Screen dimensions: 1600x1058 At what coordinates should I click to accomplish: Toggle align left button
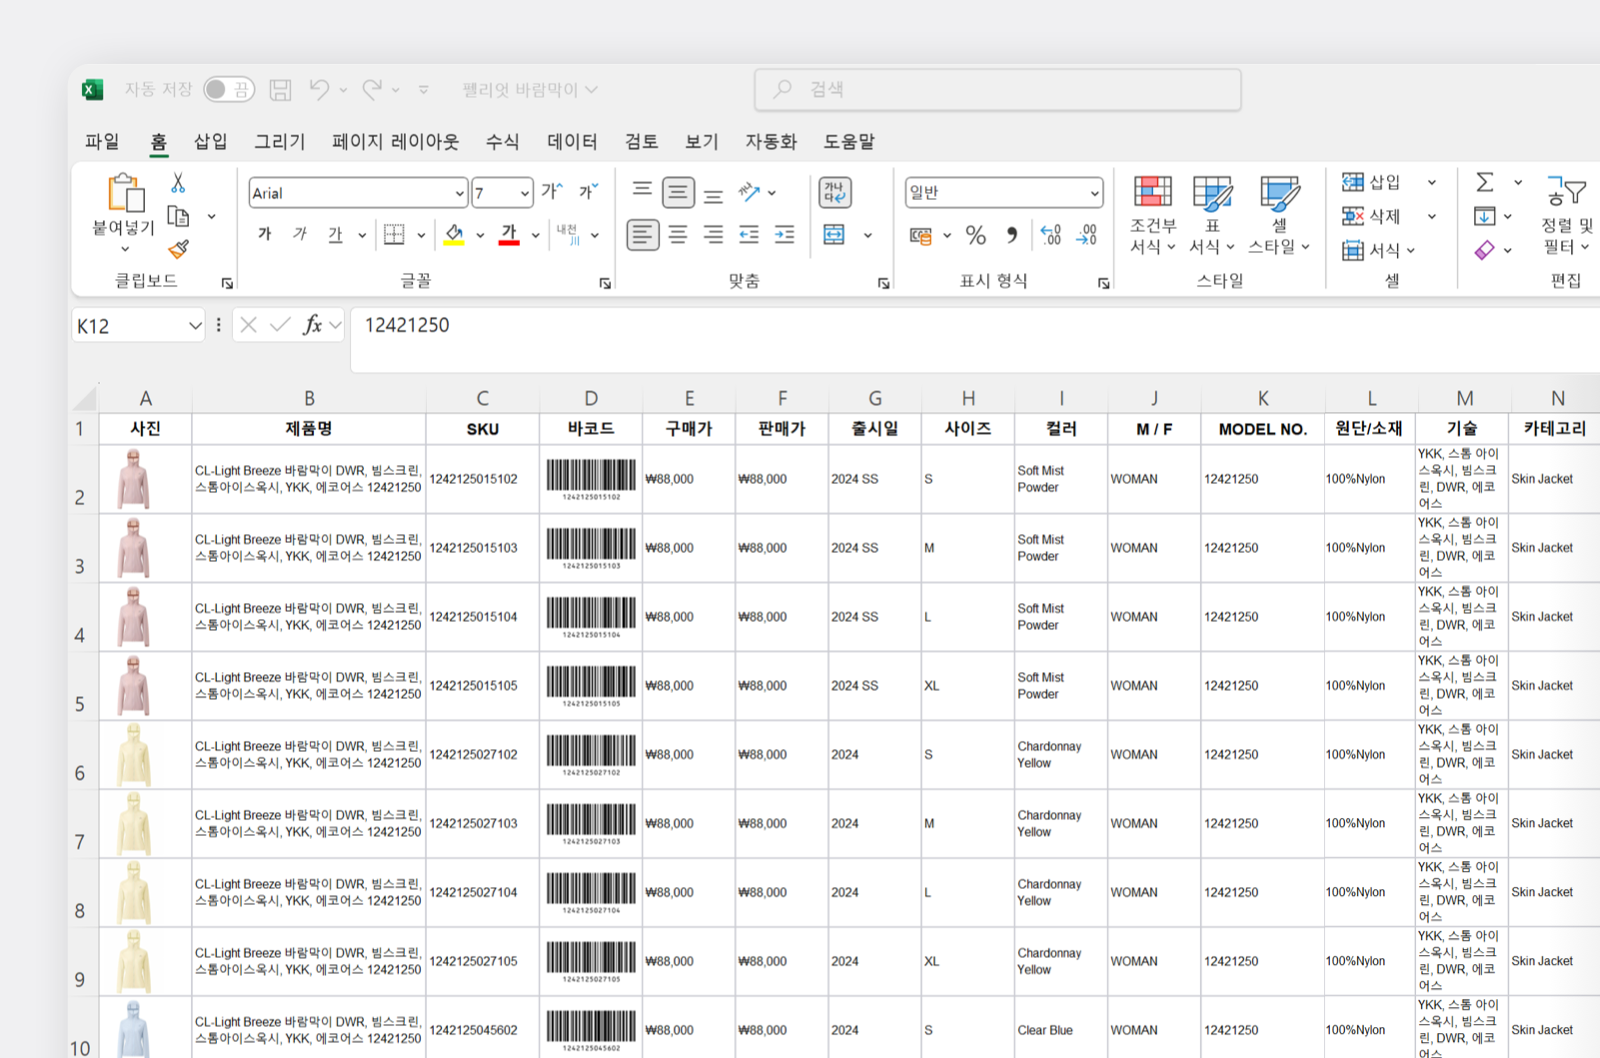(643, 235)
